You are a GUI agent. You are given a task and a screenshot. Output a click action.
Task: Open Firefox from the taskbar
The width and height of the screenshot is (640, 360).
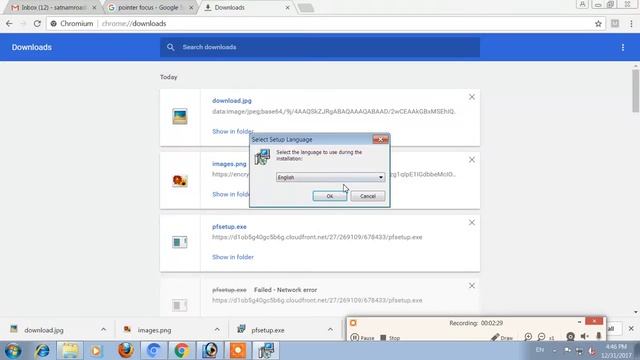[126, 351]
